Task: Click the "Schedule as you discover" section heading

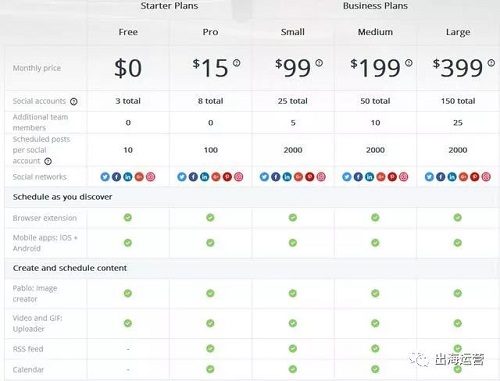Action: point(62,197)
